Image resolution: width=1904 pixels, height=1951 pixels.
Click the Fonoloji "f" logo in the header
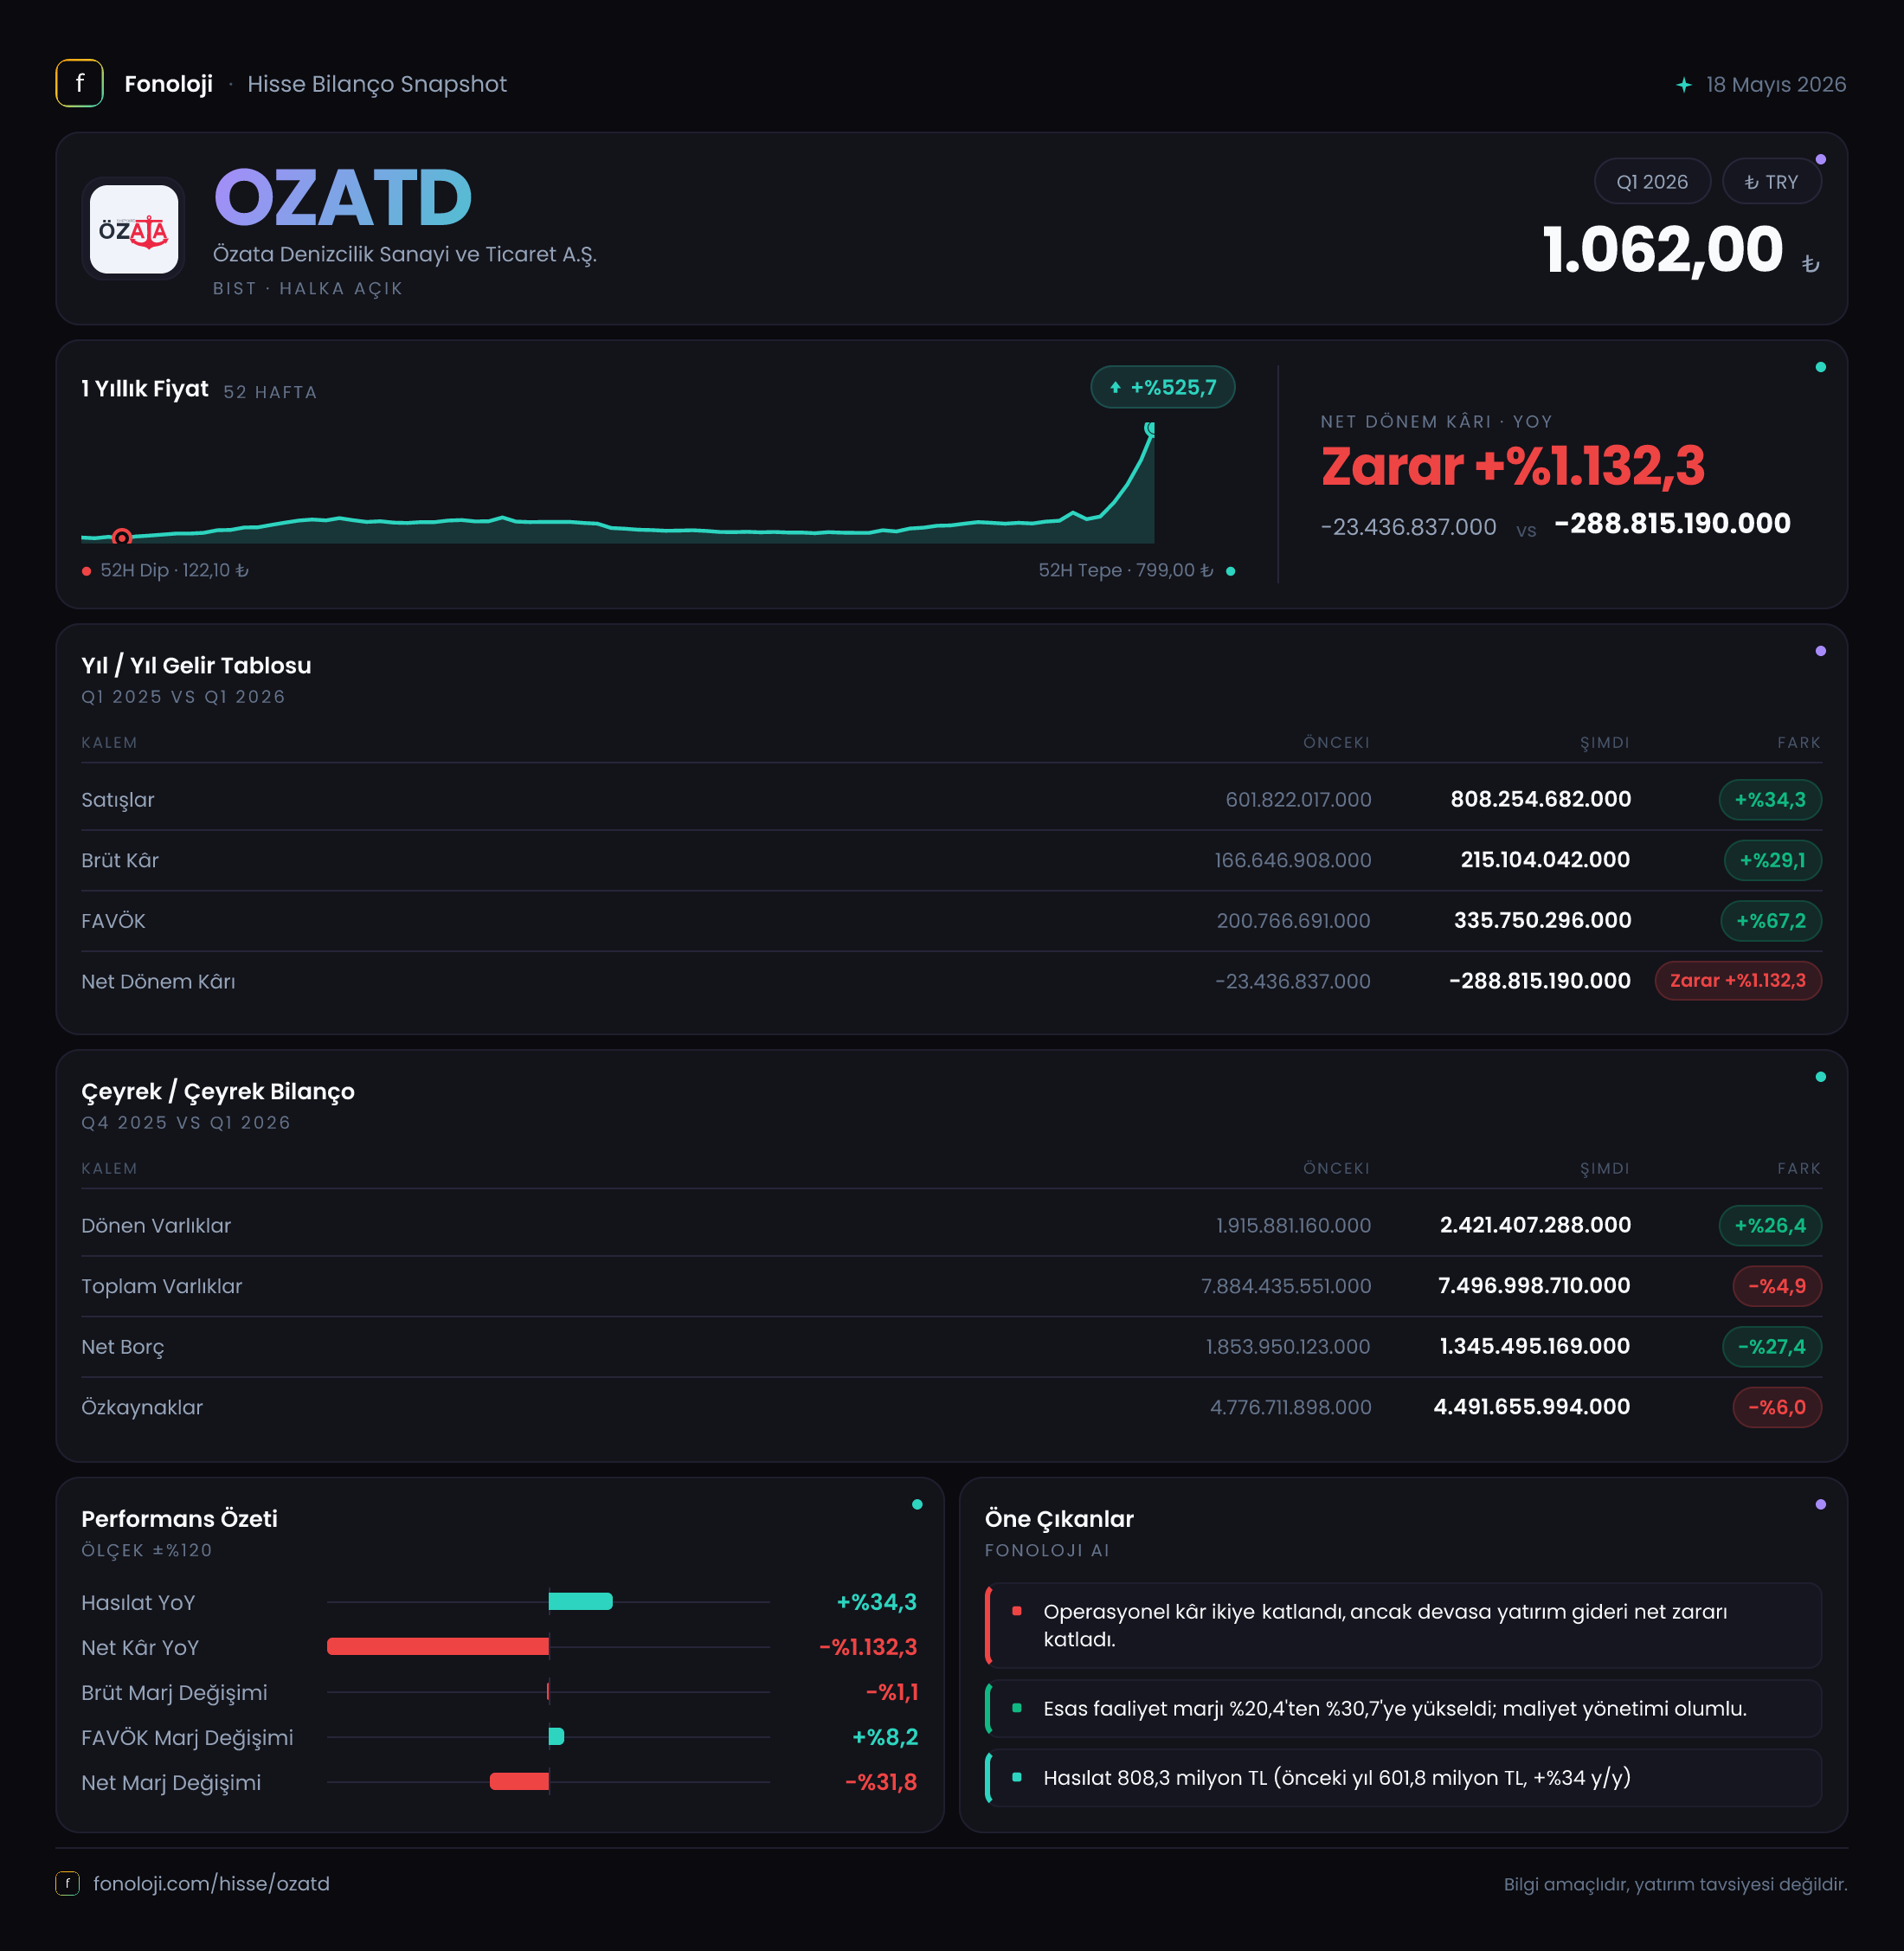pos(79,84)
